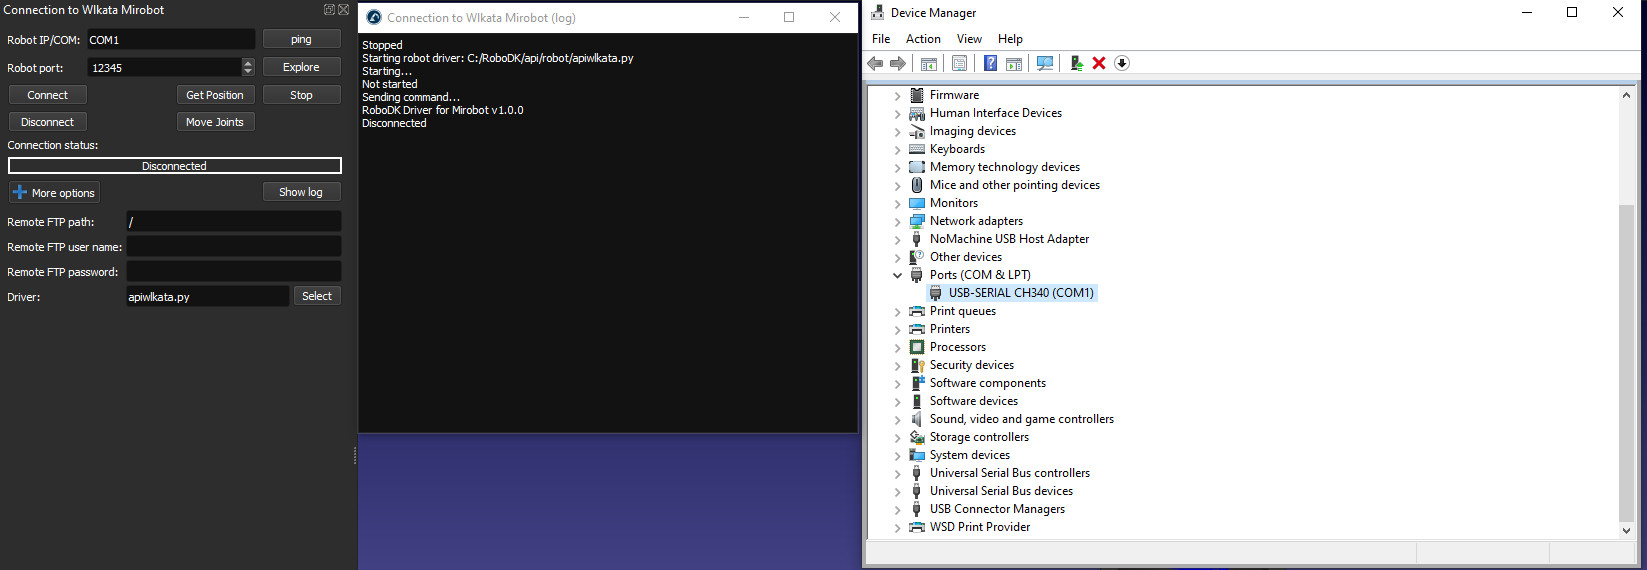
Task: Click the red Uninstall device icon
Action: 1099,63
